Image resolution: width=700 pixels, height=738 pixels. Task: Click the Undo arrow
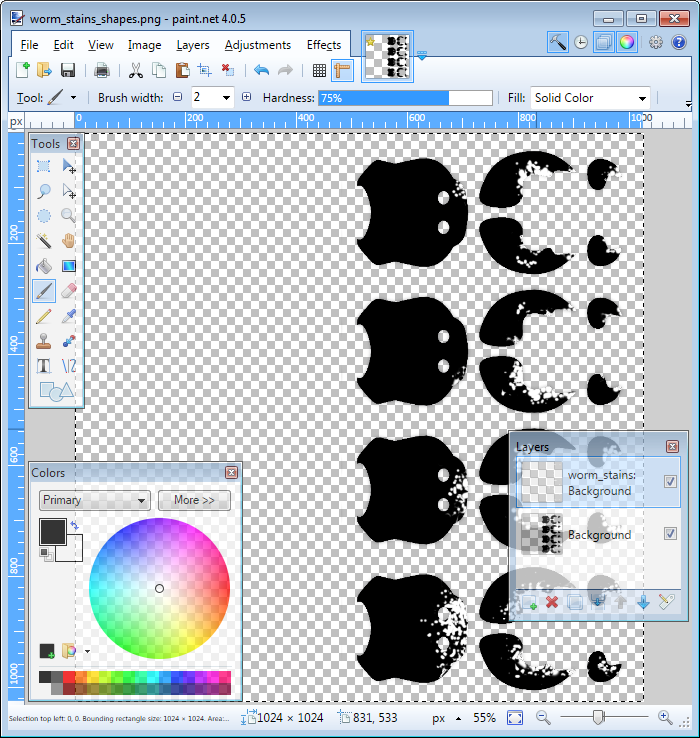click(x=261, y=70)
